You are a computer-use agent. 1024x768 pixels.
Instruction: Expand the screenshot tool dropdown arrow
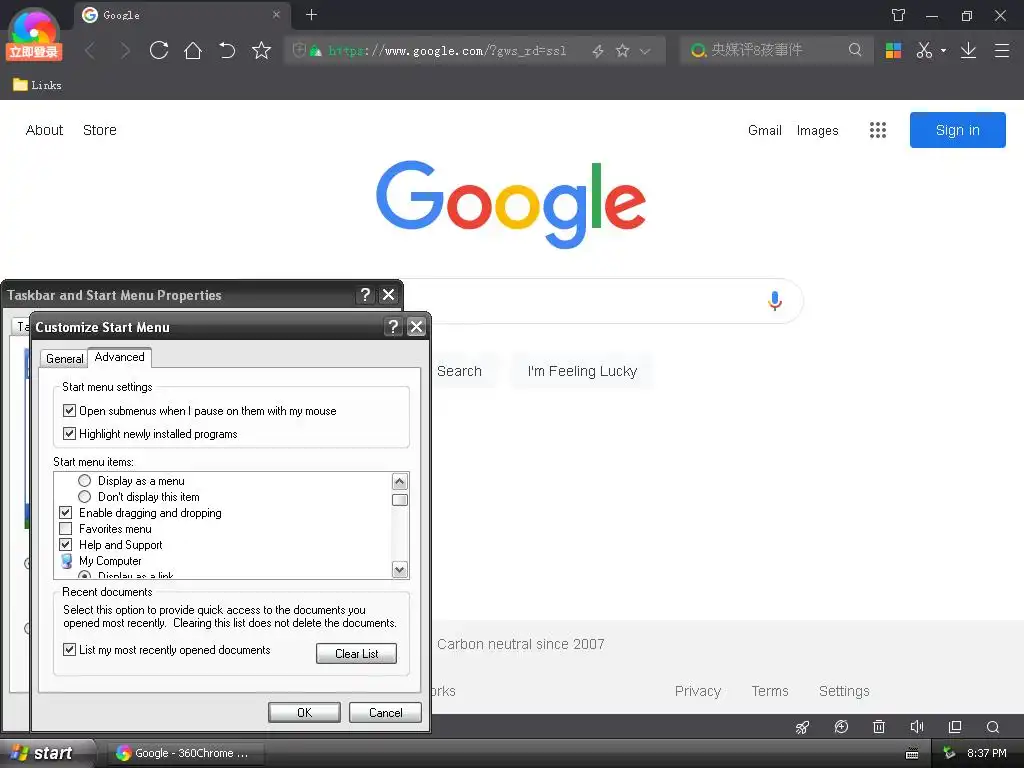[943, 50]
